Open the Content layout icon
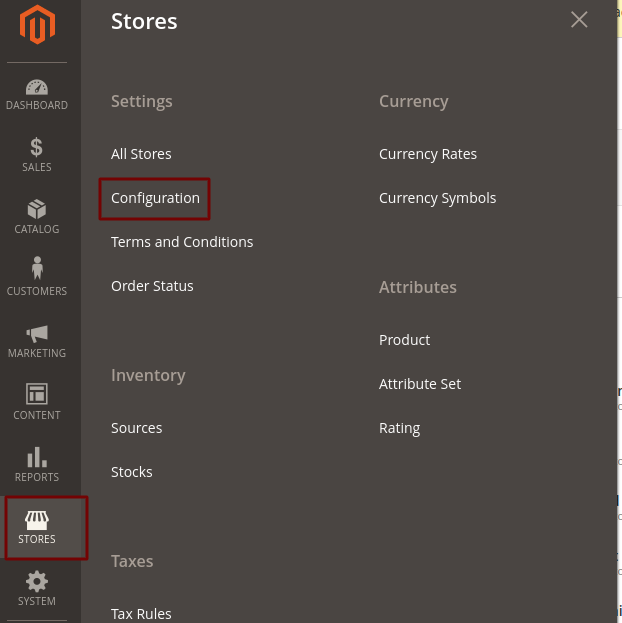The image size is (622, 623). click(37, 394)
